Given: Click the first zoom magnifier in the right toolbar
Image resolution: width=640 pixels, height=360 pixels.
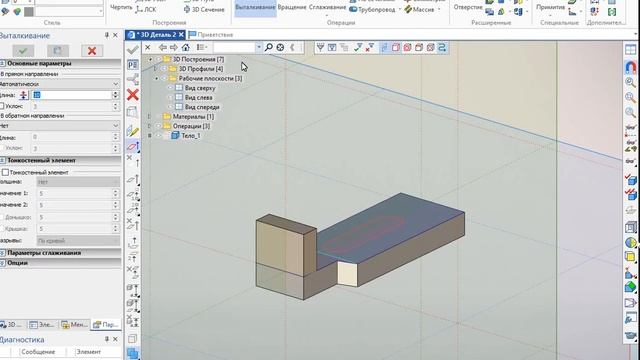Looking at the screenshot, I should [631, 82].
